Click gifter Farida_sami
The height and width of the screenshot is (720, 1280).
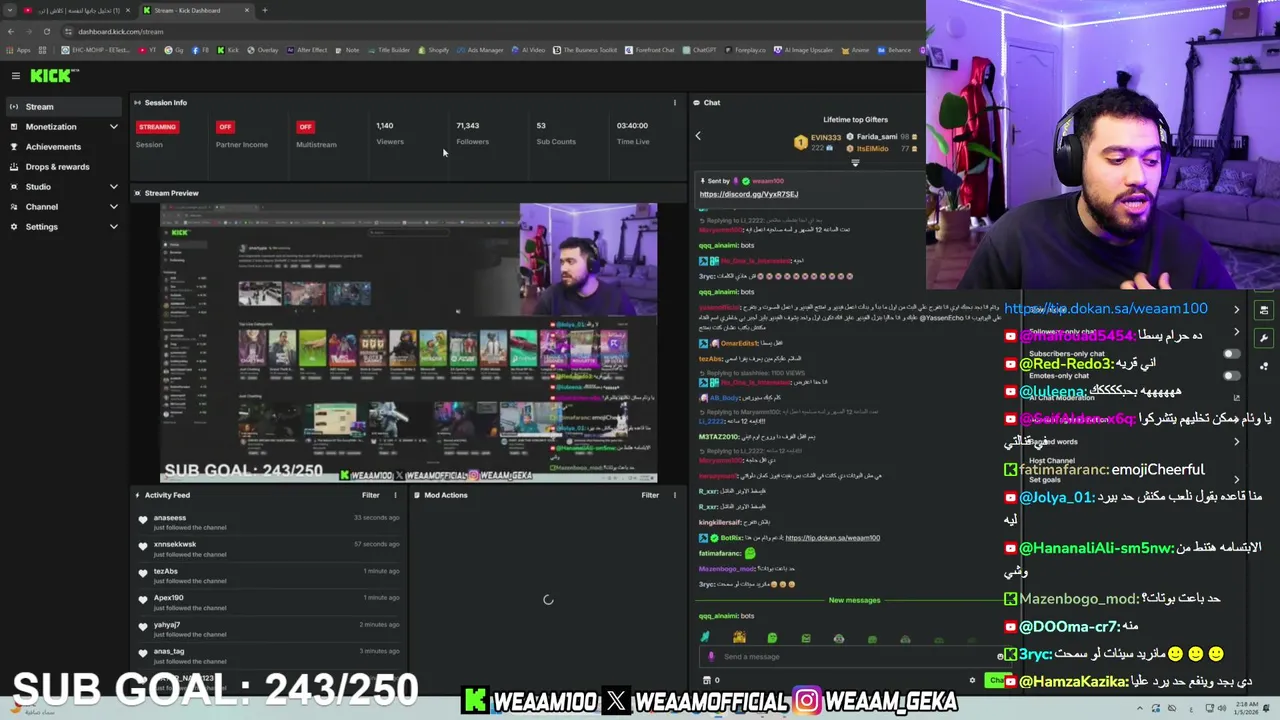[x=876, y=137]
